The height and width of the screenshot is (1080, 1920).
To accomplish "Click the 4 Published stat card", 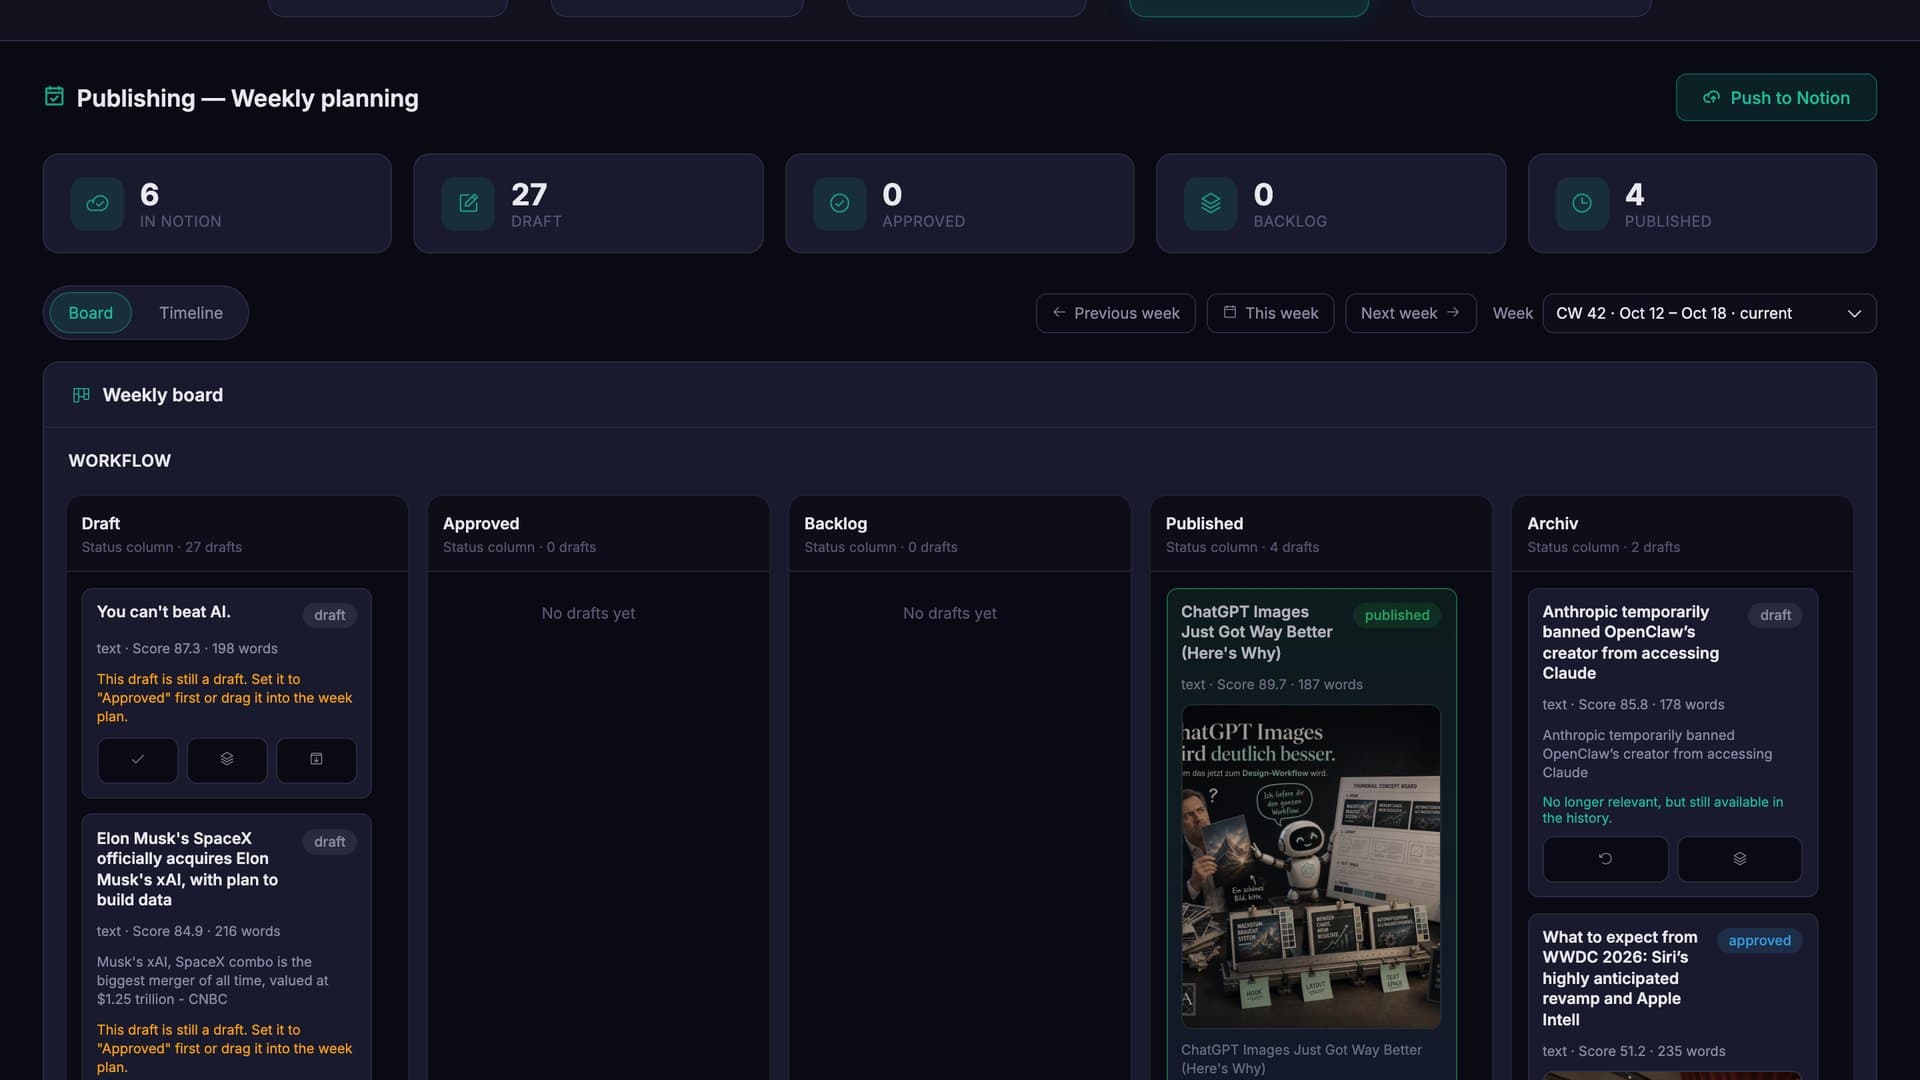I will tap(1702, 203).
